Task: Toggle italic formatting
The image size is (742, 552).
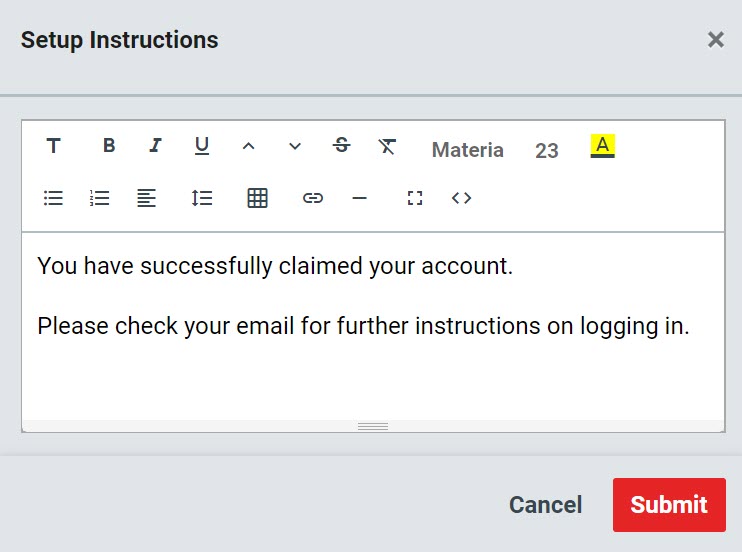Action: pyautogui.click(x=155, y=146)
